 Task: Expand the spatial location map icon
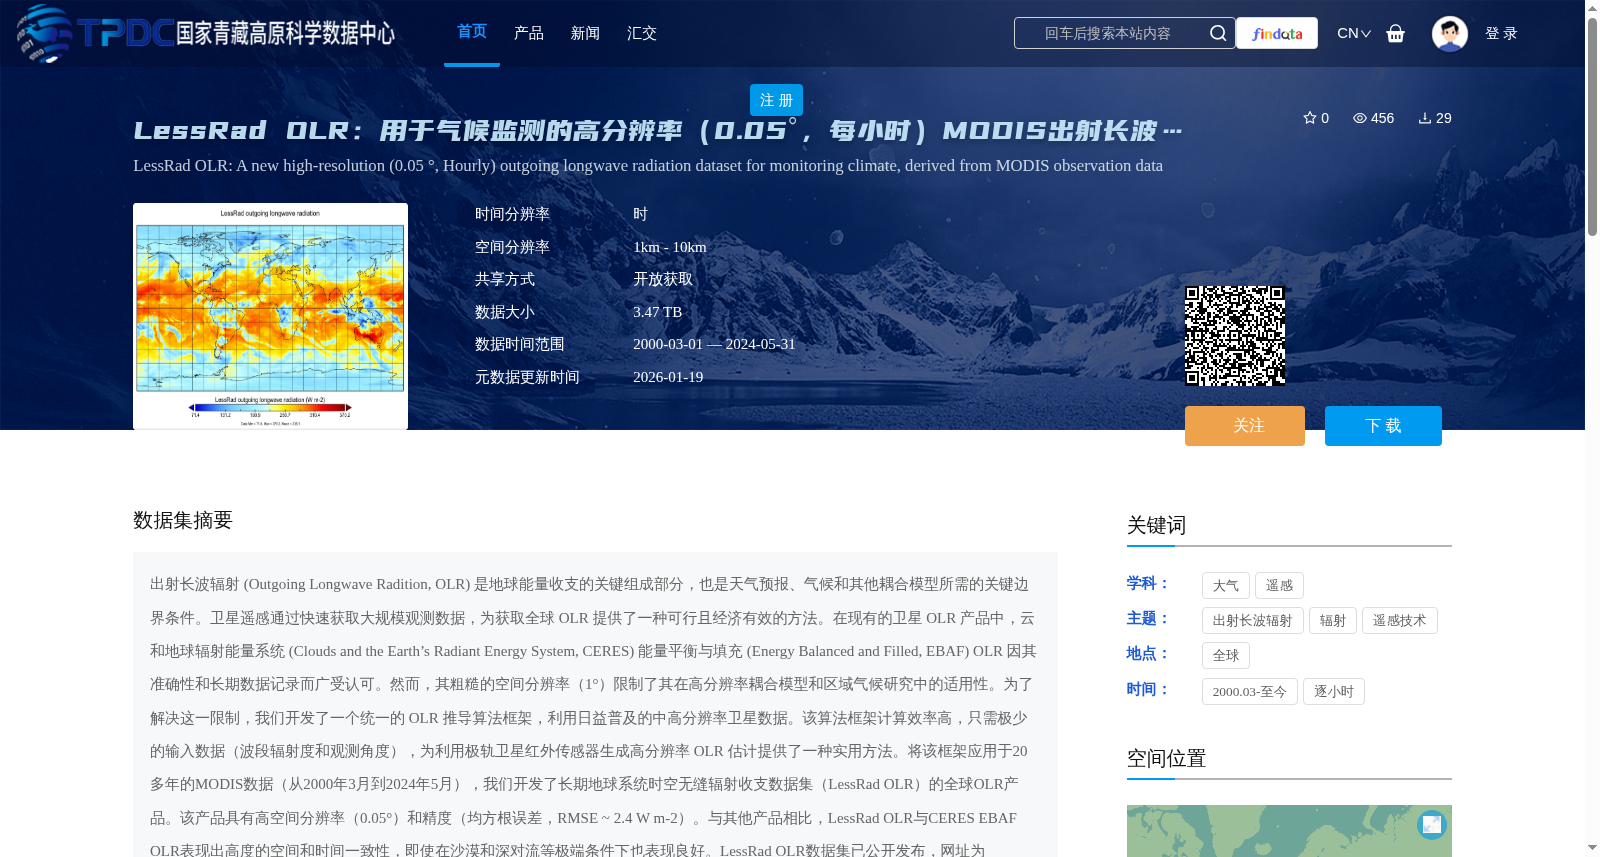click(1432, 824)
